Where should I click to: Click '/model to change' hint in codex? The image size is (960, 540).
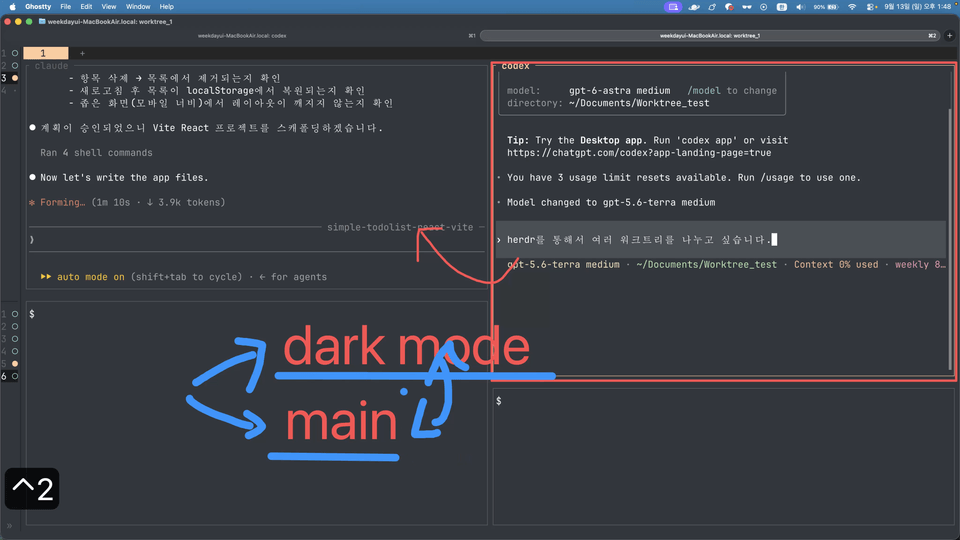click(x=732, y=91)
